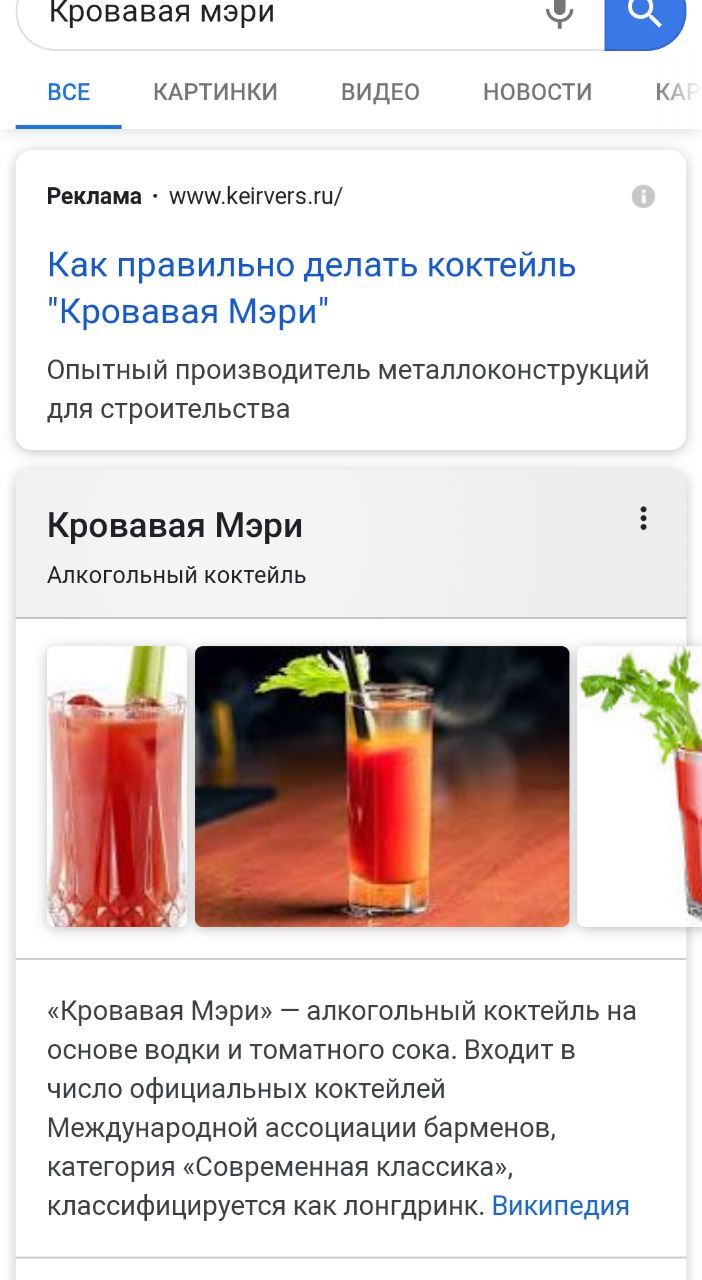View the crystal glass cocktail image
Image resolution: width=702 pixels, height=1280 pixels.
(x=117, y=786)
